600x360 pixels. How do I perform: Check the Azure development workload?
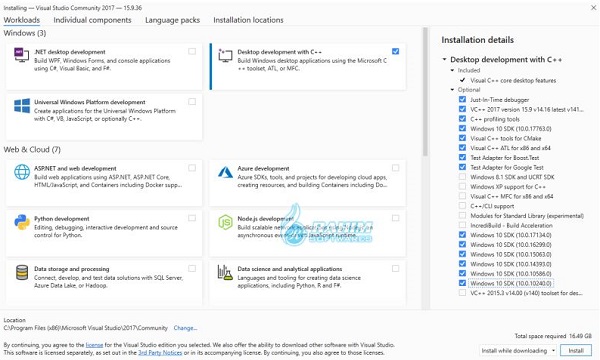tap(396, 168)
